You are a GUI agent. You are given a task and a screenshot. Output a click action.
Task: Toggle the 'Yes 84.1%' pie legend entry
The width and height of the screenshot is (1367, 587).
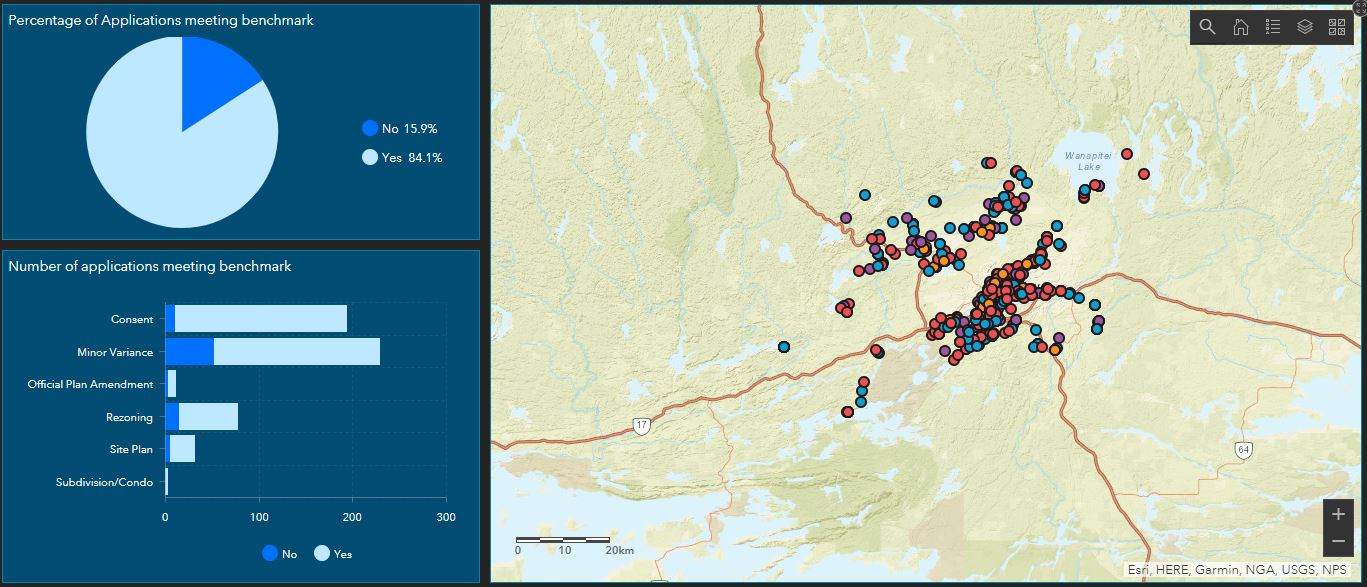(x=402, y=157)
